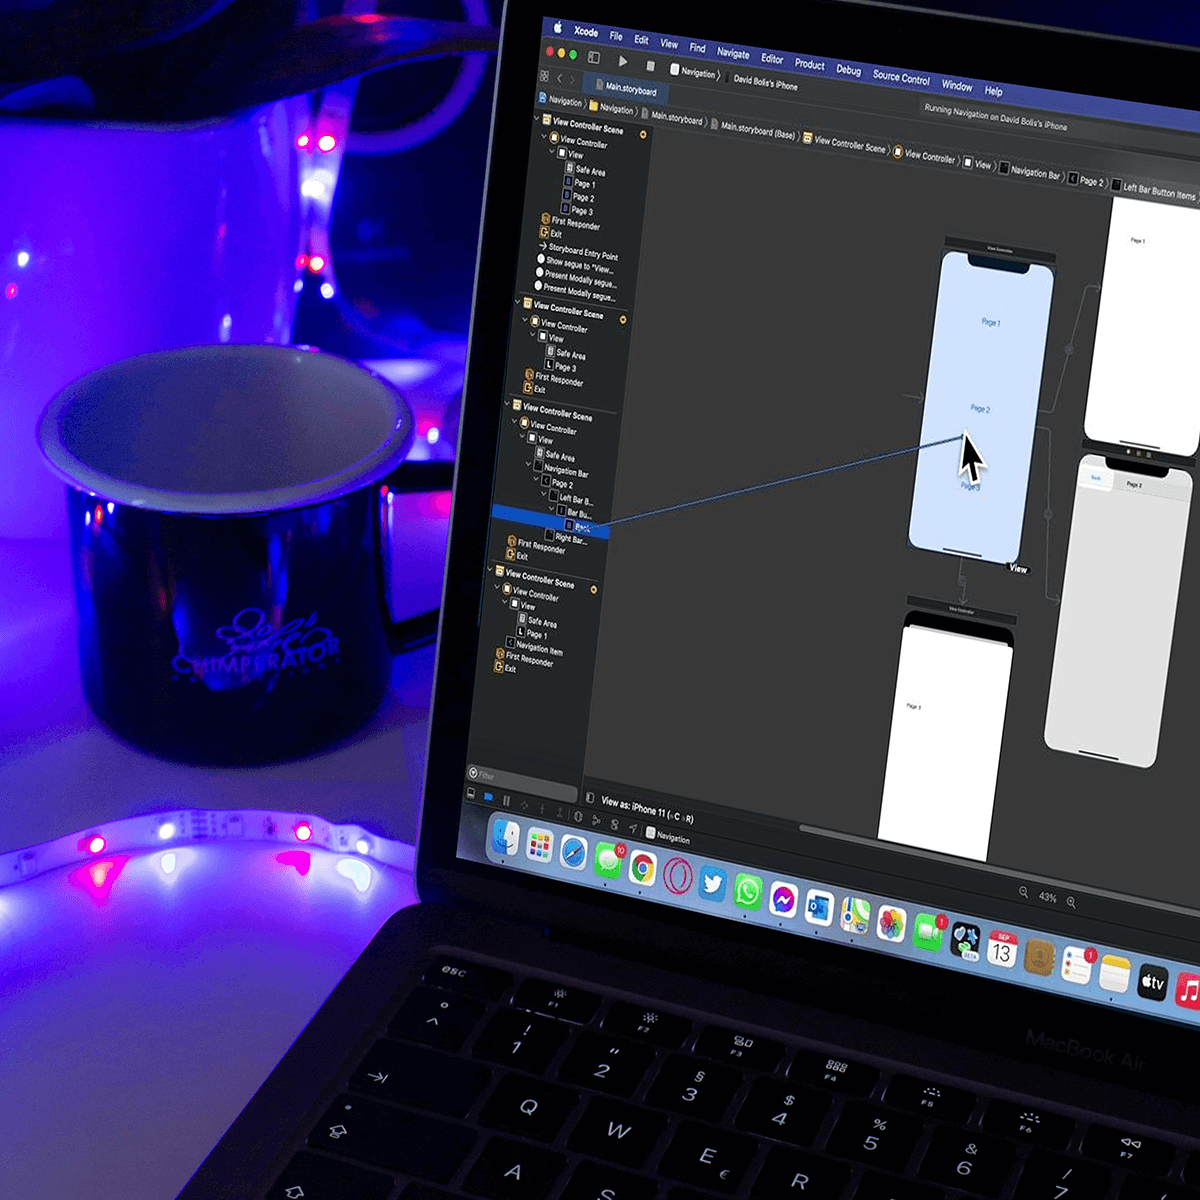Click the Run (play) button in Xcode toolbar

[x=622, y=61]
